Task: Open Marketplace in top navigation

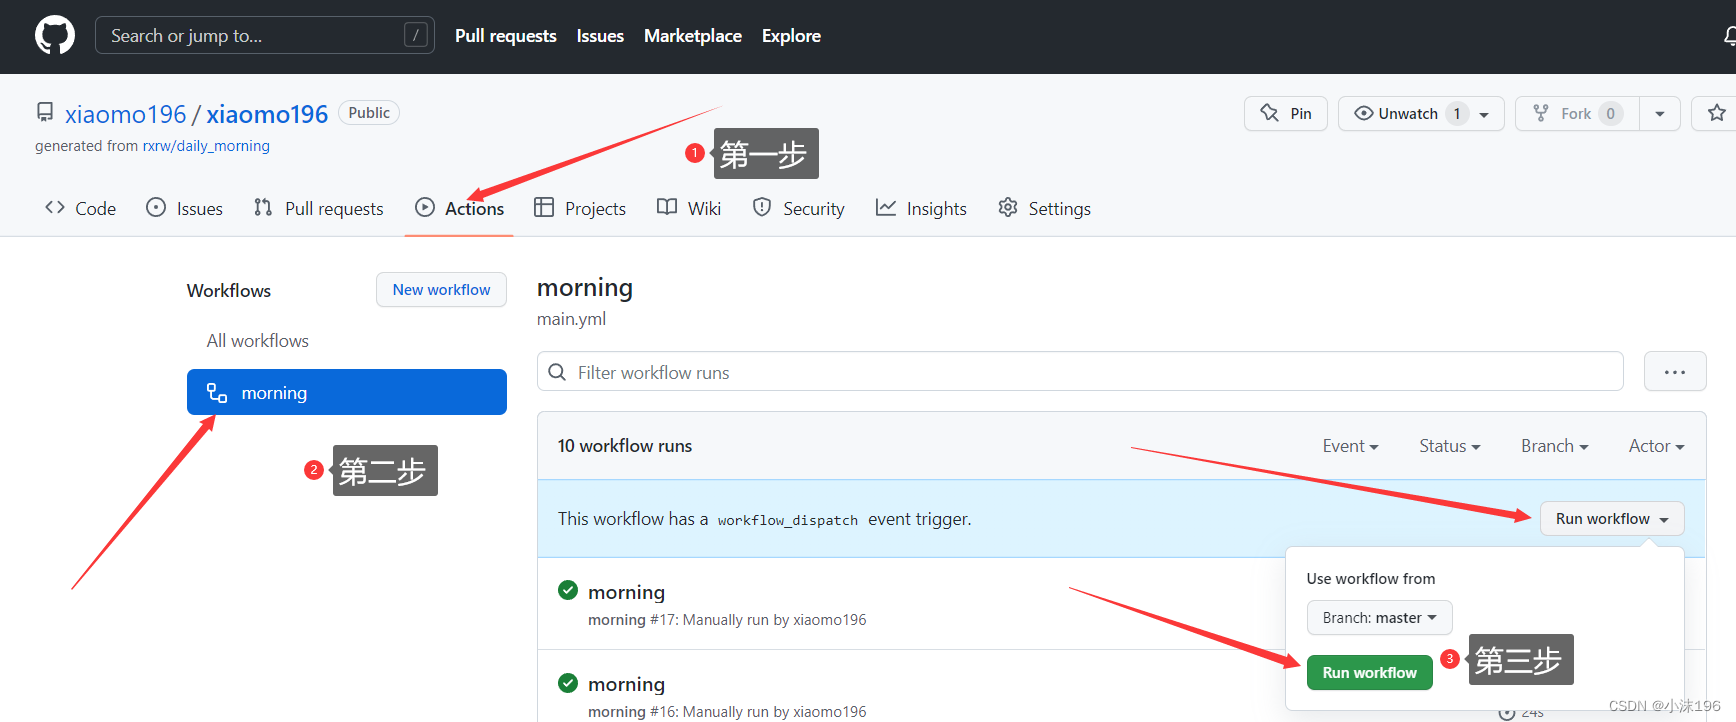Action: (693, 36)
